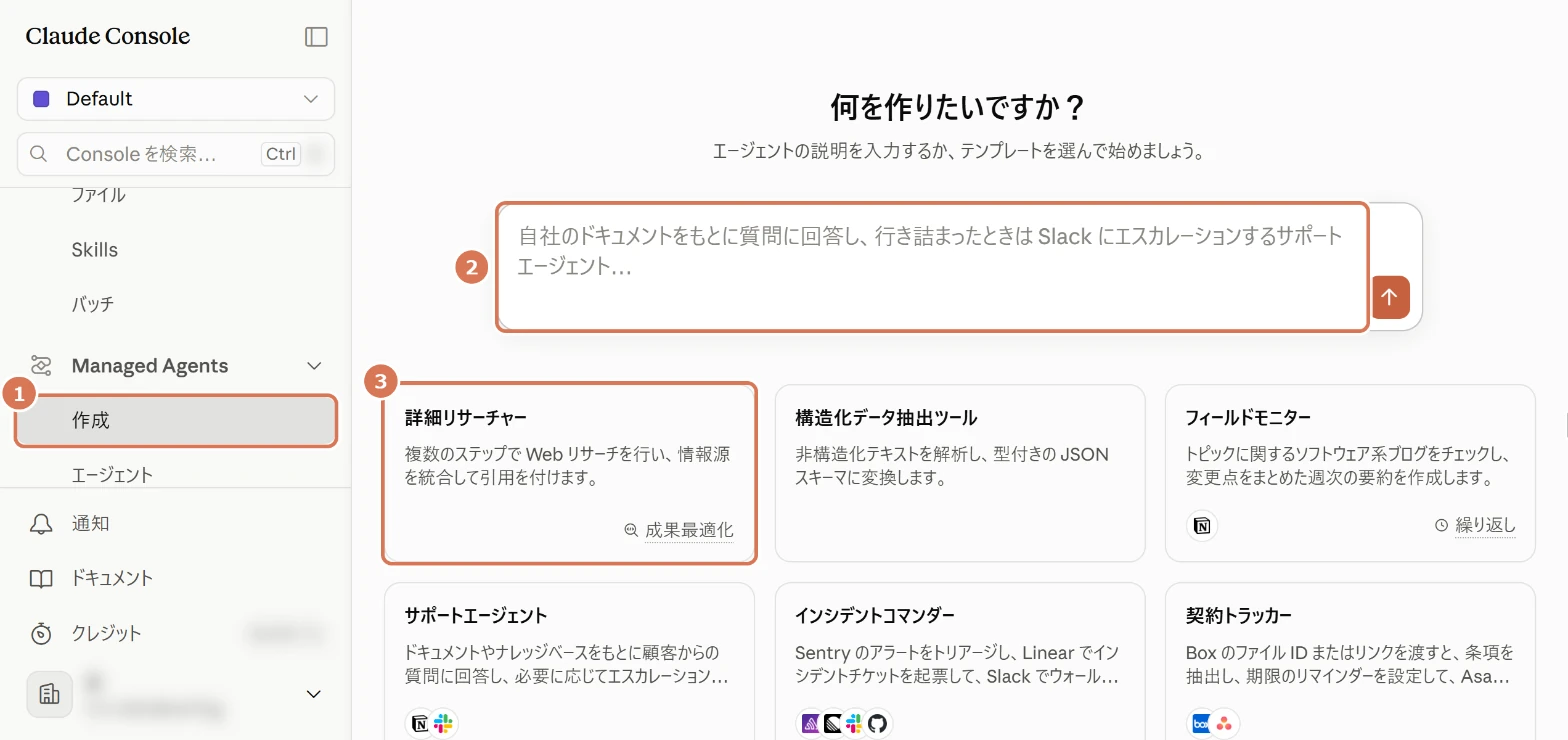1568x740 pixels.
Task: Open the Default workspace dropdown
Action: (x=176, y=99)
